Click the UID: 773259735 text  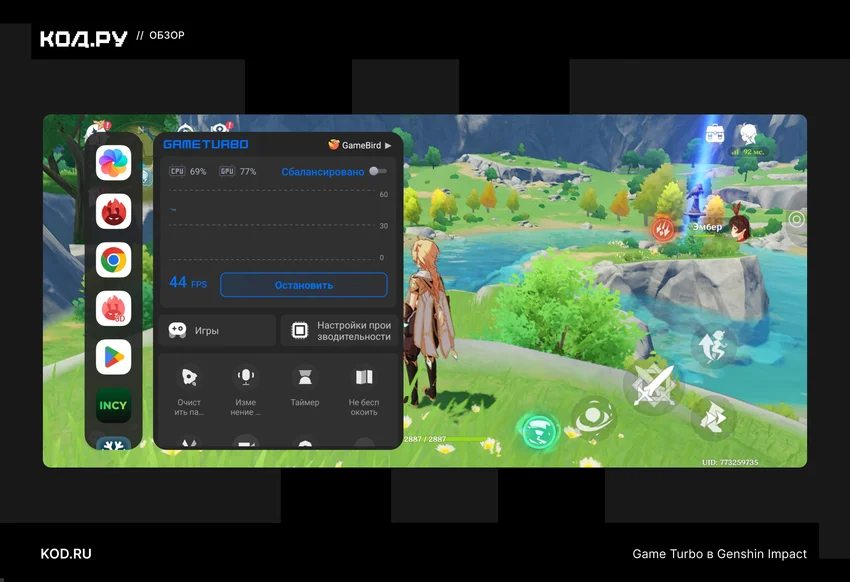point(730,462)
